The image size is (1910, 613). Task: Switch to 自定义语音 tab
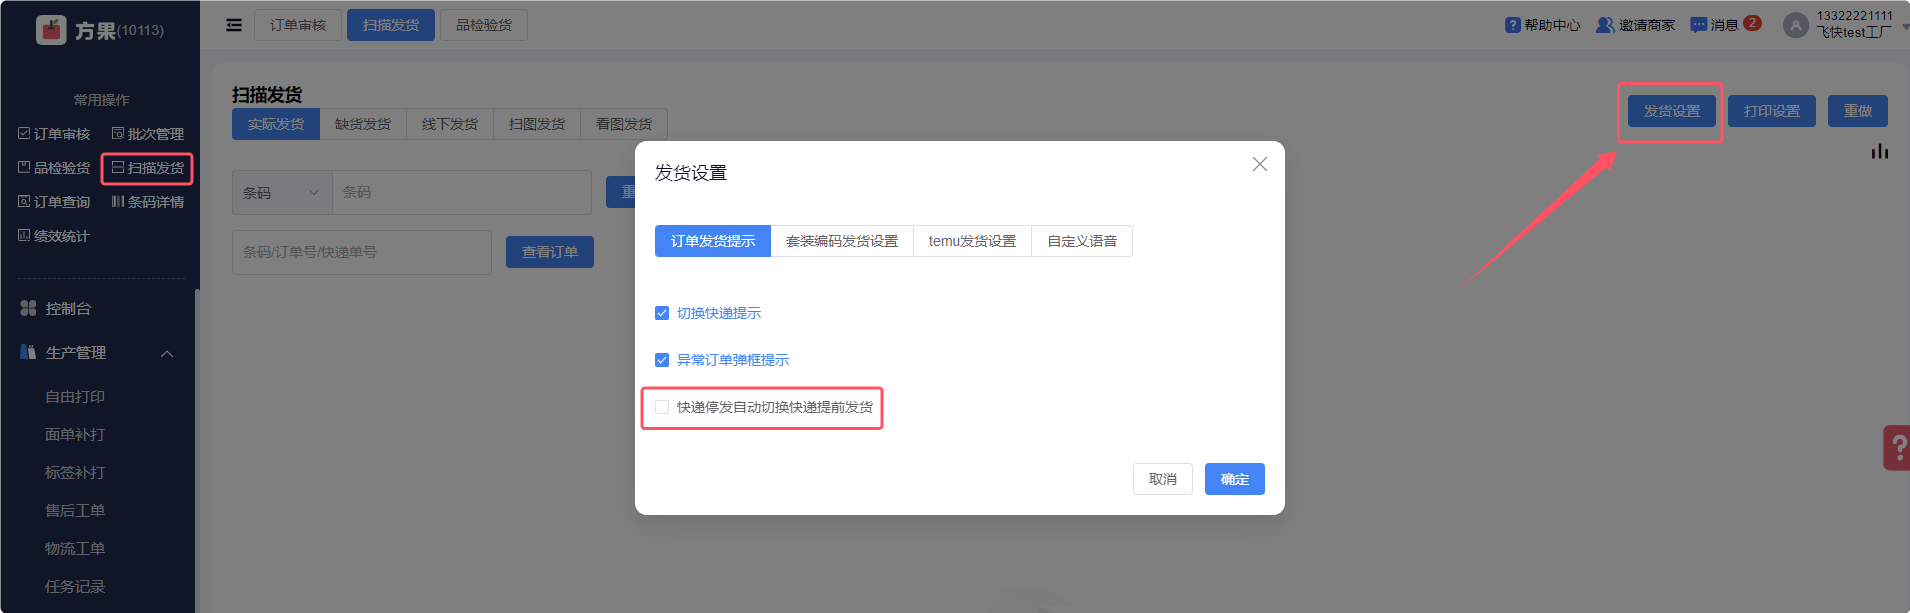[1082, 241]
